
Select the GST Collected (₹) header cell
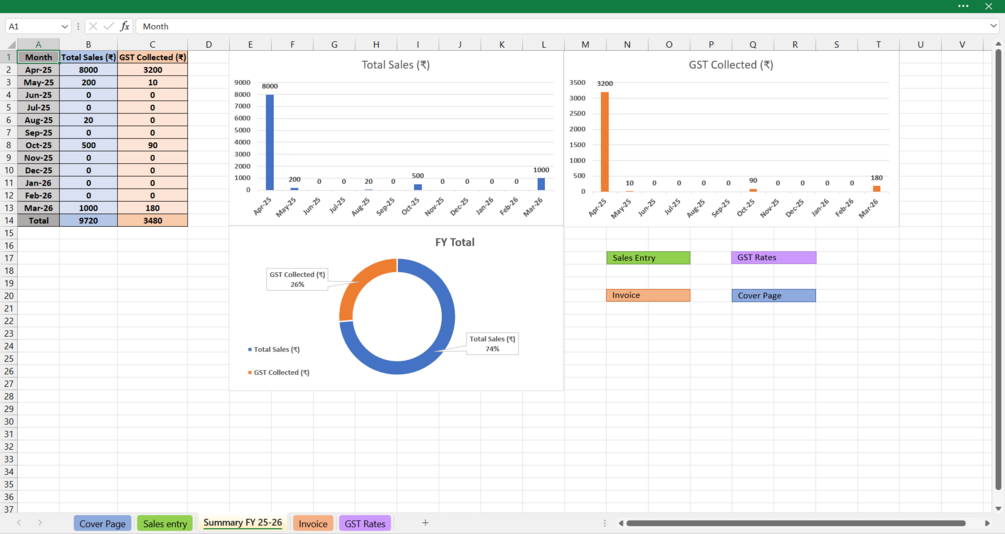[153, 57]
